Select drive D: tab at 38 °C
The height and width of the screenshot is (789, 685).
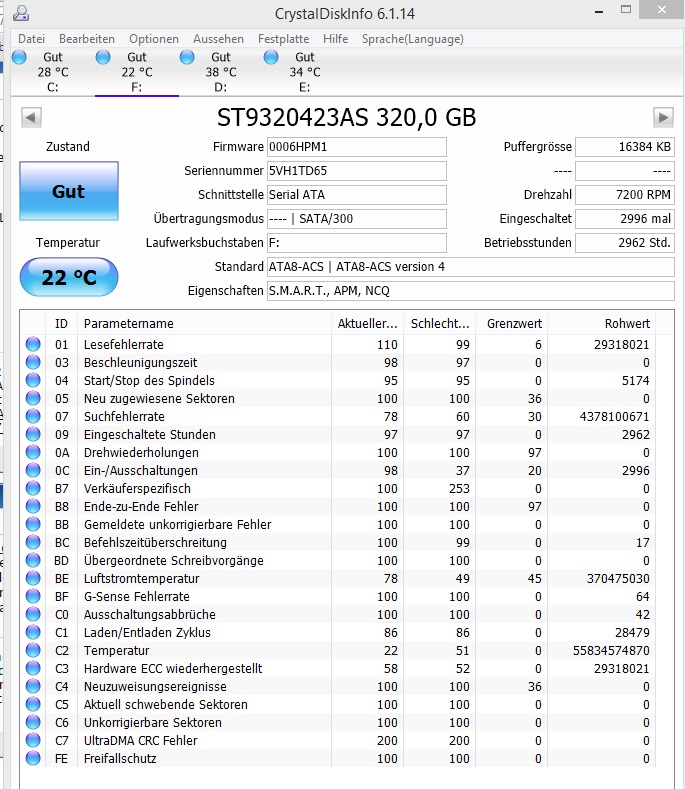coord(220,72)
